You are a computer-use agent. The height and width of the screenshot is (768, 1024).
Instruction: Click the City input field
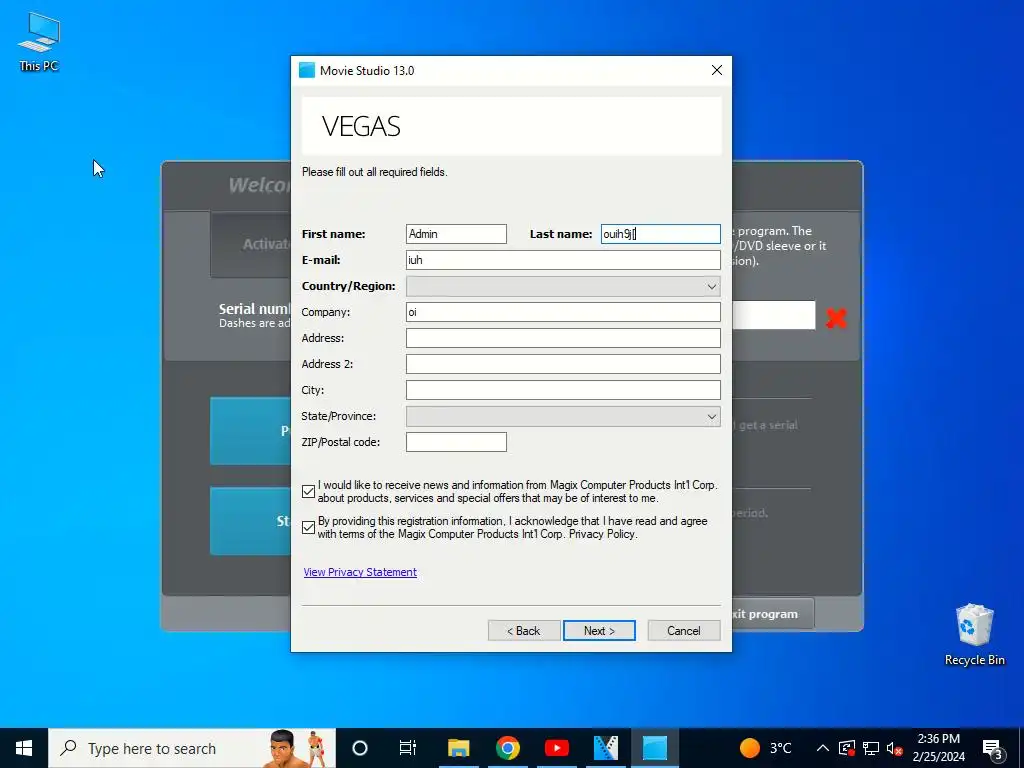point(563,391)
